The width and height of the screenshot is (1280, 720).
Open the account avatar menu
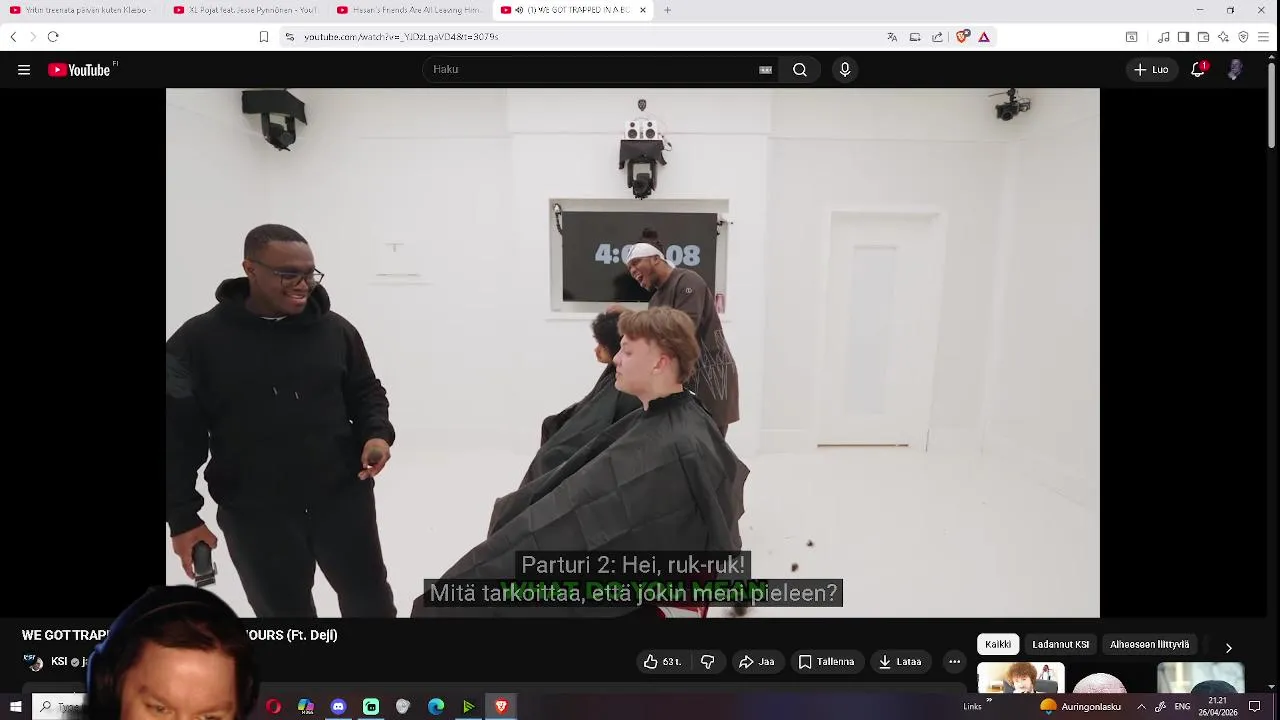tap(1235, 70)
